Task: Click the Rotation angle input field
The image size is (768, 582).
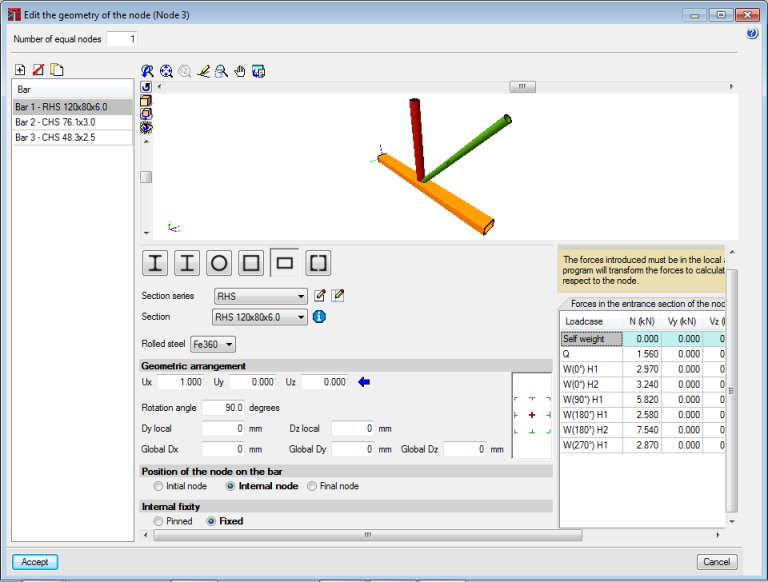Action: pyautogui.click(x=223, y=408)
